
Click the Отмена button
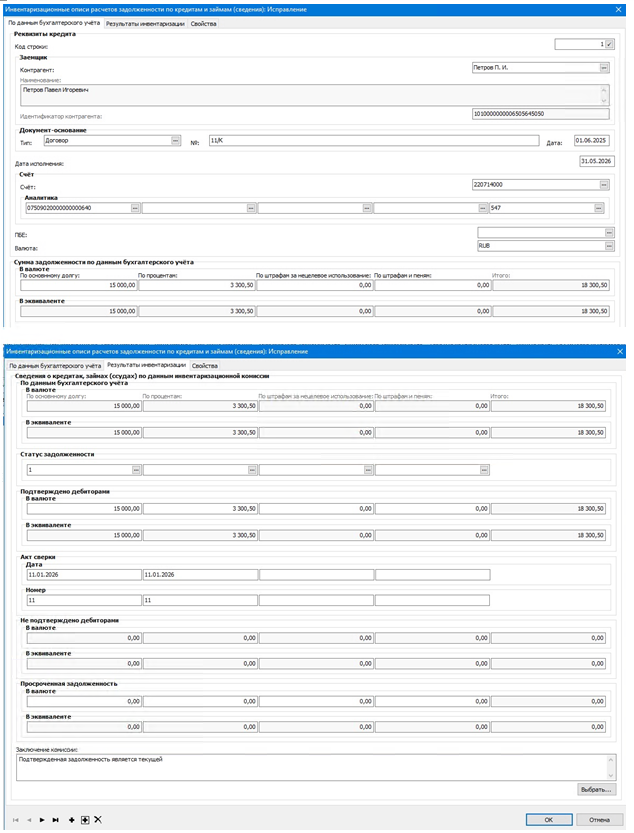pyautogui.click(x=599, y=819)
